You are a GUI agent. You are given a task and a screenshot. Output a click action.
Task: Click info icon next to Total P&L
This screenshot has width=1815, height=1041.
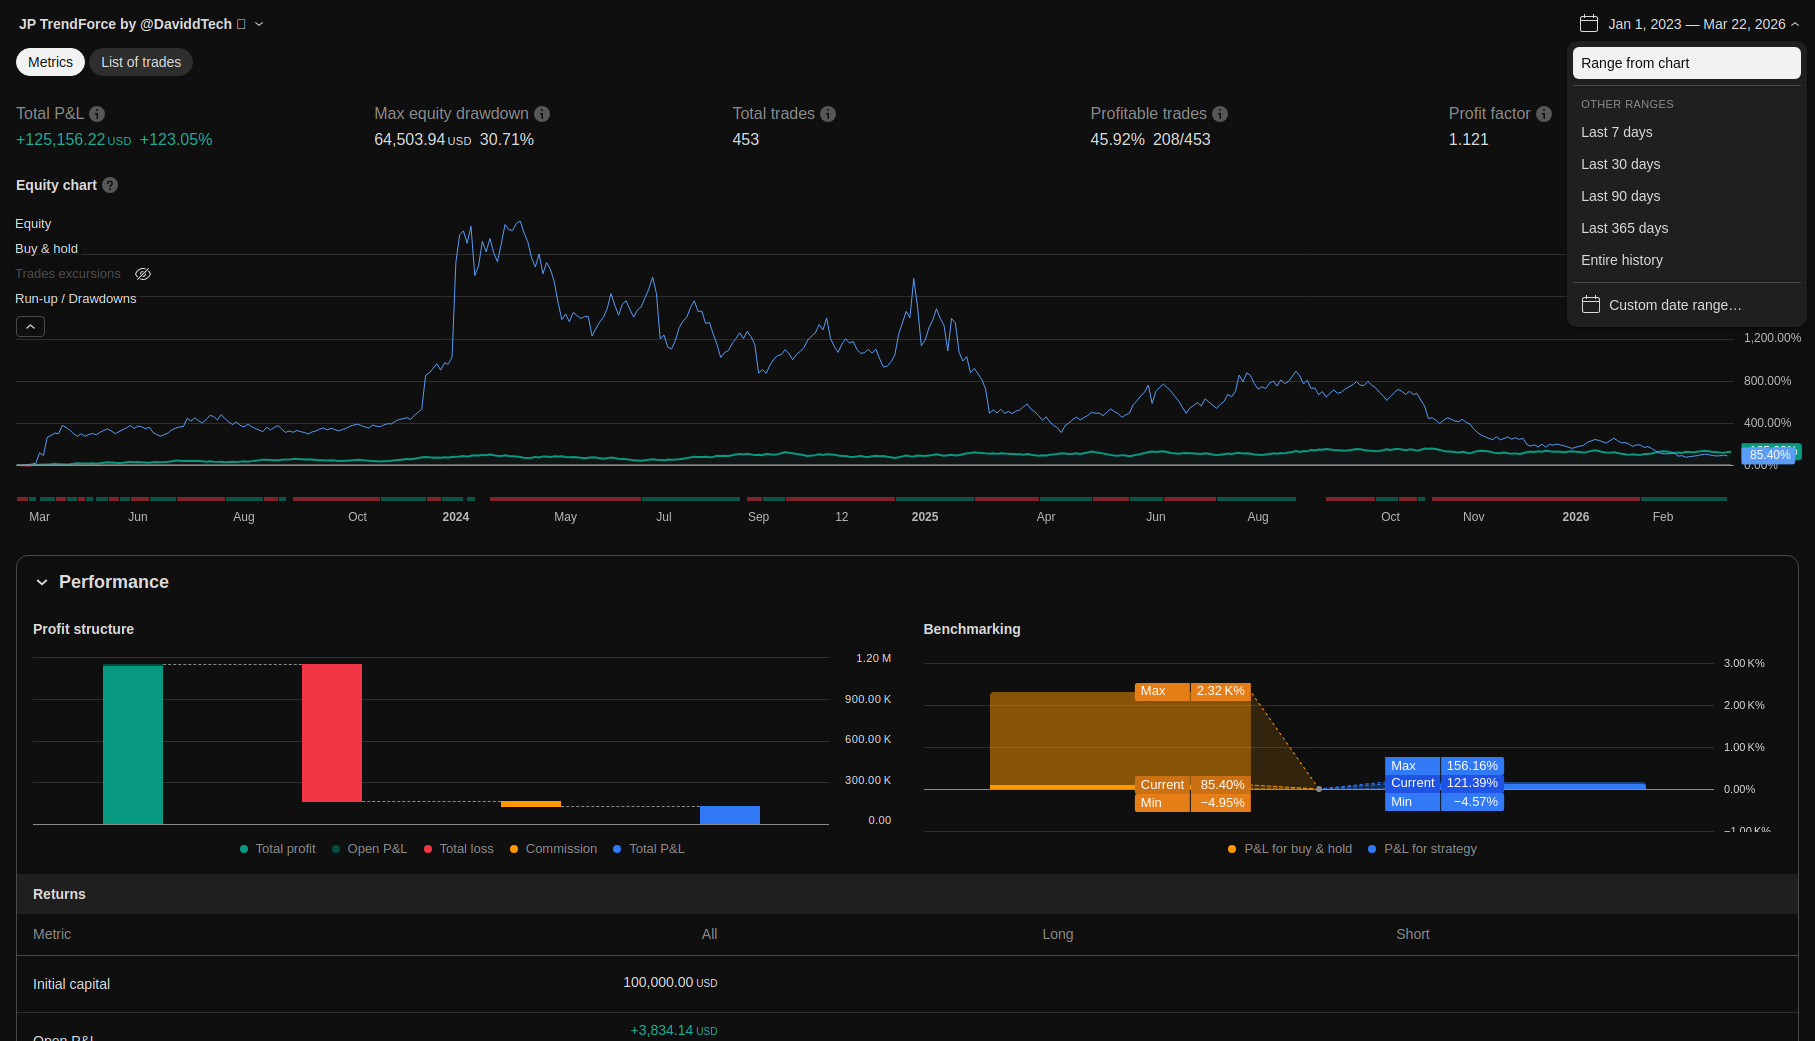click(97, 114)
